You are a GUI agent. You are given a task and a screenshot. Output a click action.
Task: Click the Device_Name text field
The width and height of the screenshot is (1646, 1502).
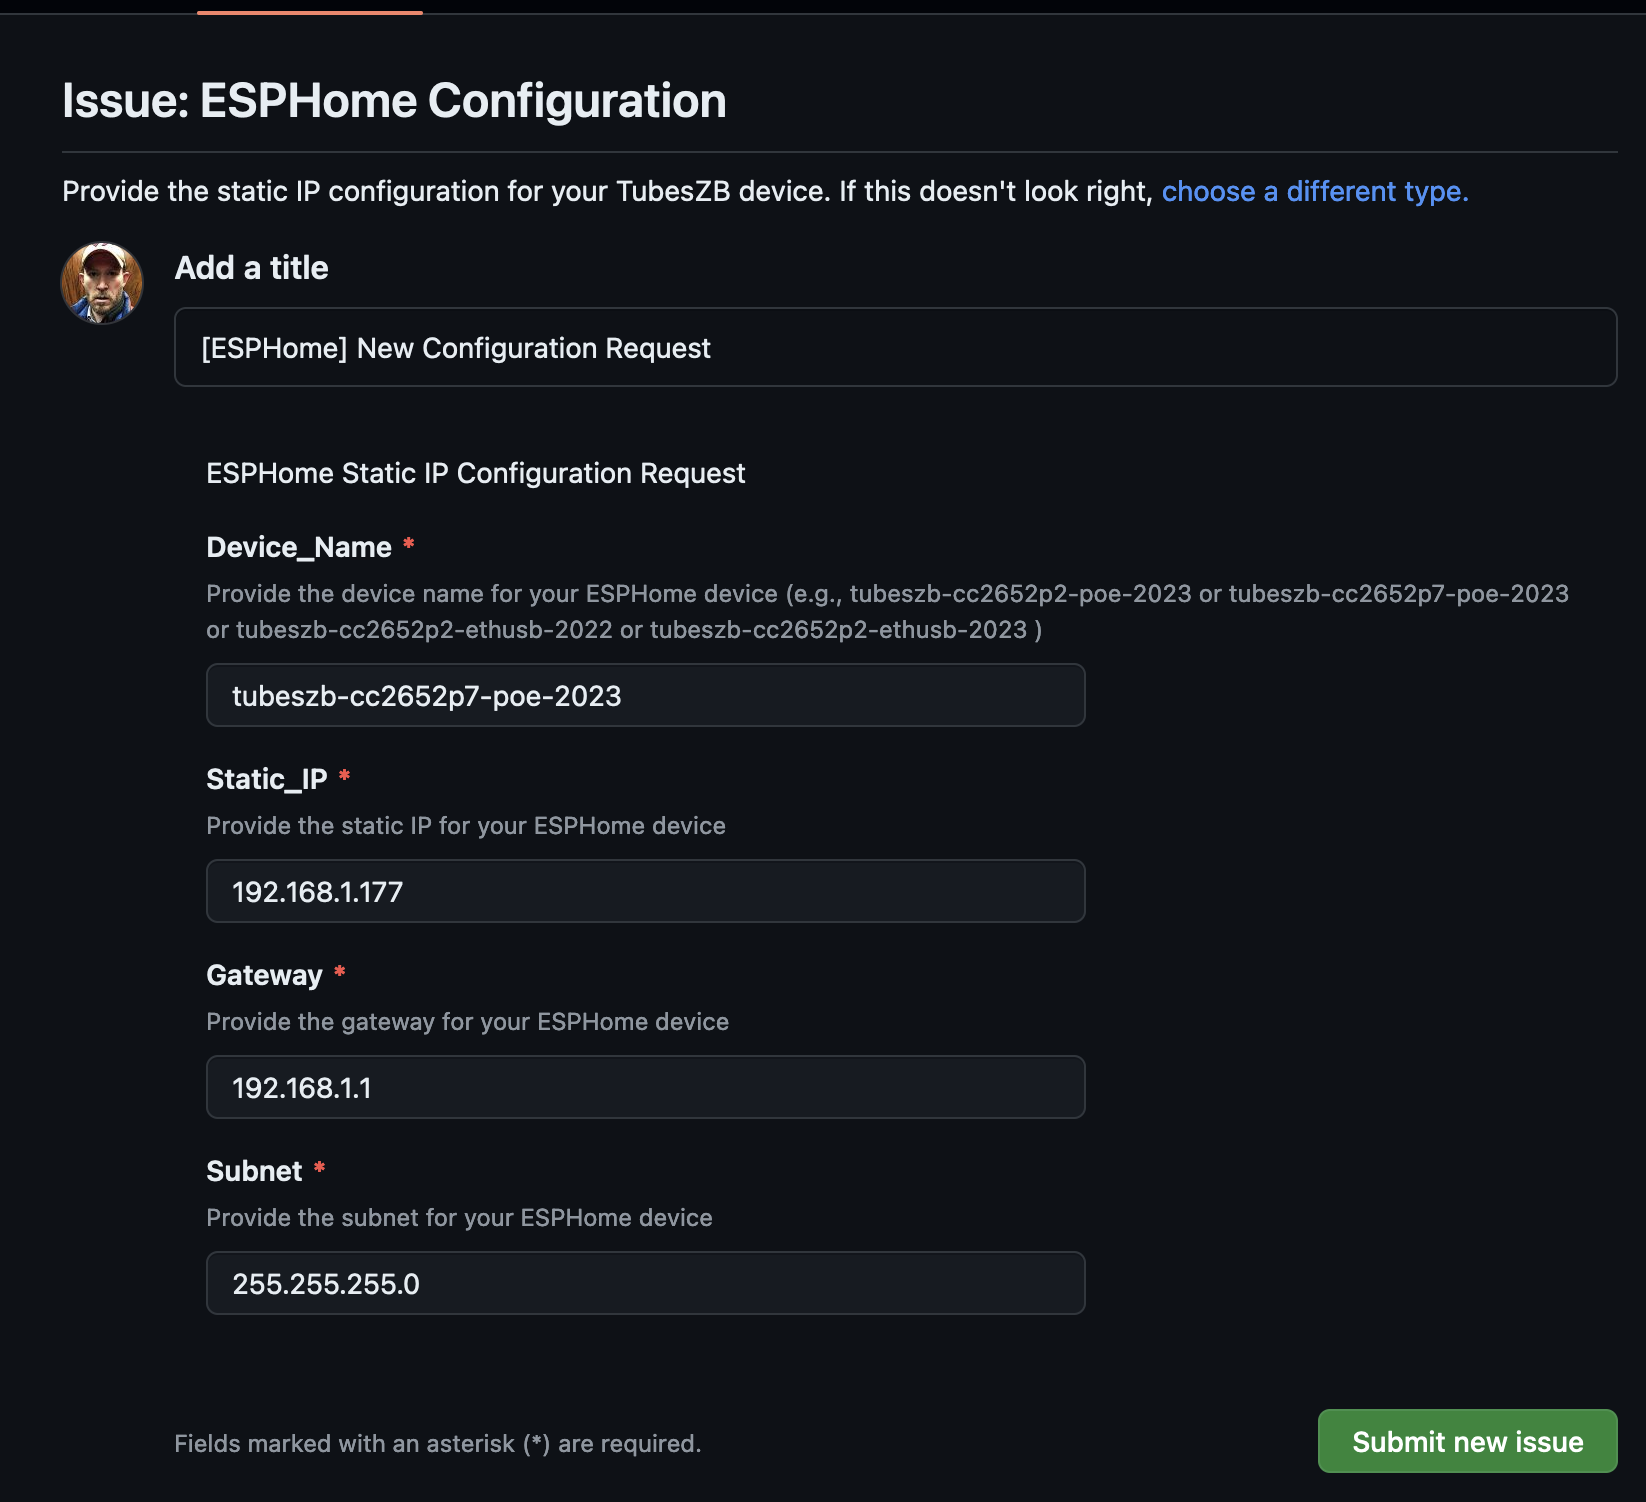pyautogui.click(x=645, y=695)
